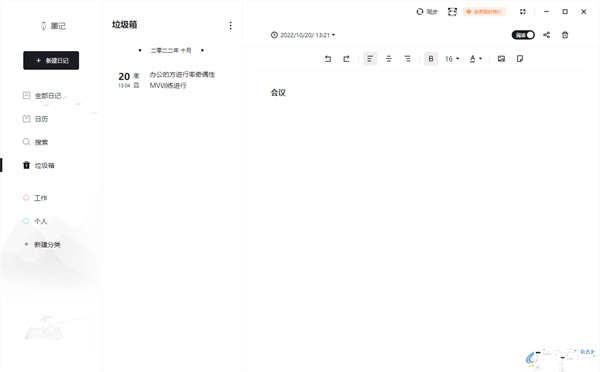The image size is (600, 372).
Task: Open the font size 16 dropdown
Action: point(452,59)
